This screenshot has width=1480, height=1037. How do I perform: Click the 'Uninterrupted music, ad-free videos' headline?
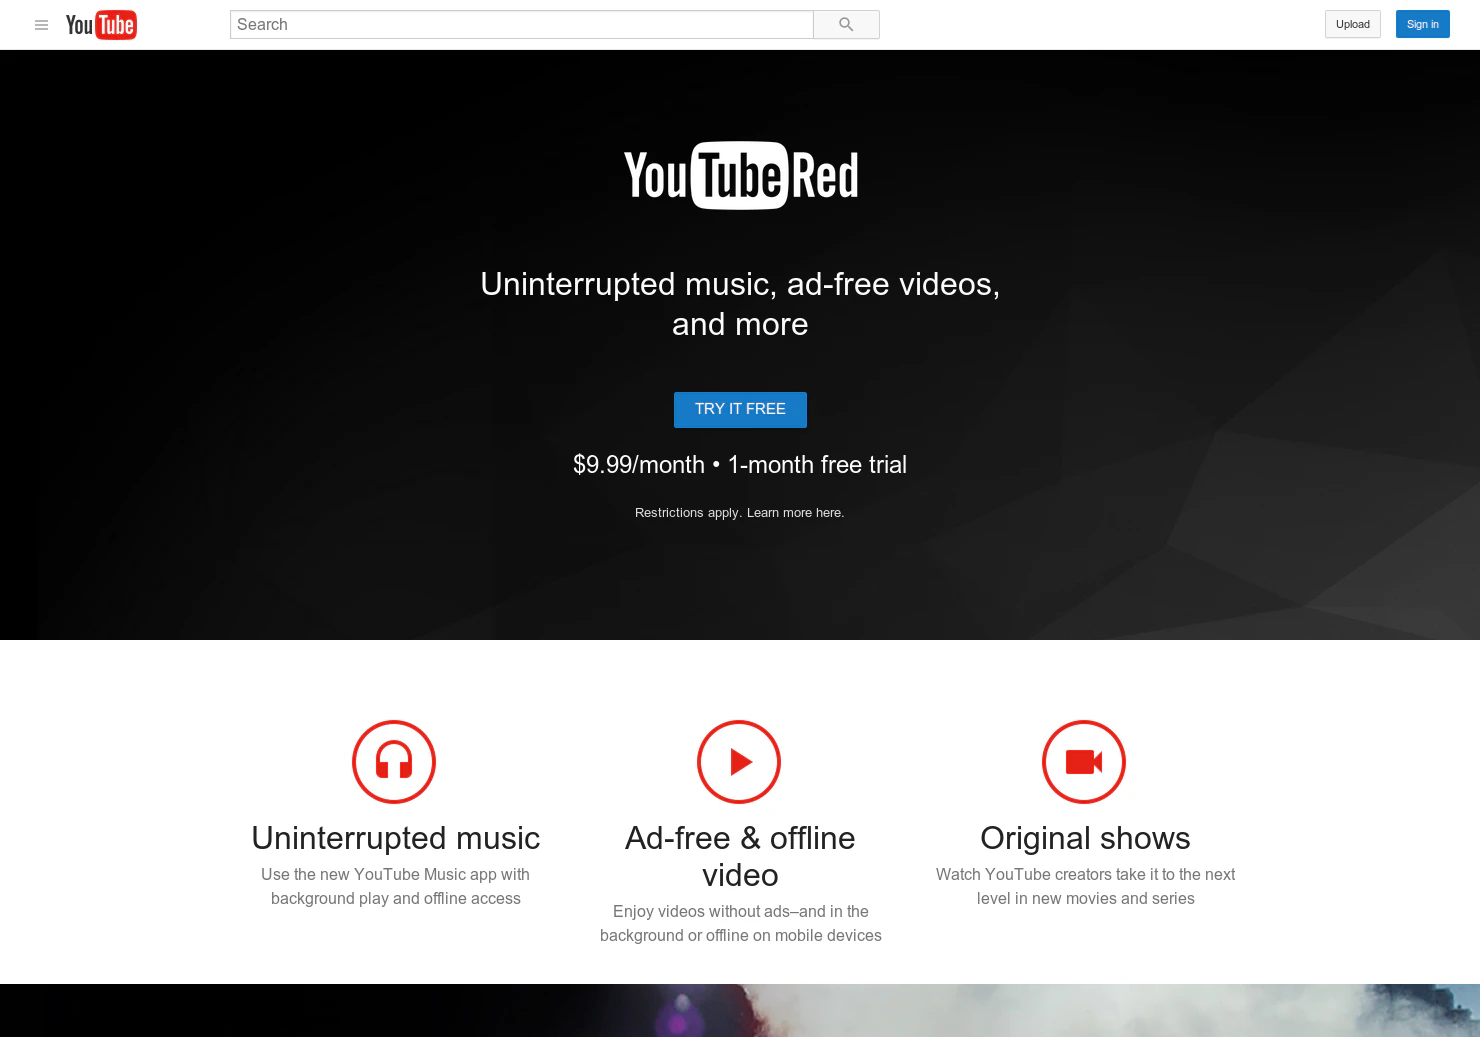click(740, 304)
